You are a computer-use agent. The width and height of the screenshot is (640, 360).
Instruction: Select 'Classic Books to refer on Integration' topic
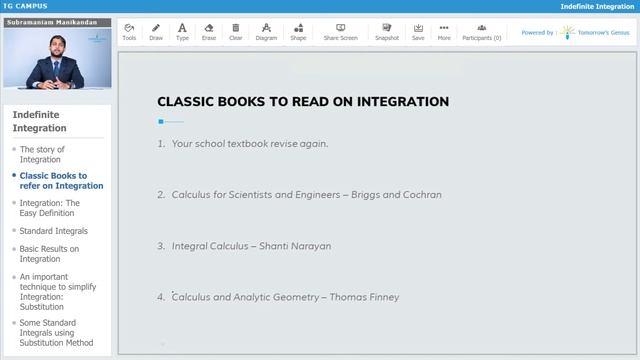click(x=61, y=180)
